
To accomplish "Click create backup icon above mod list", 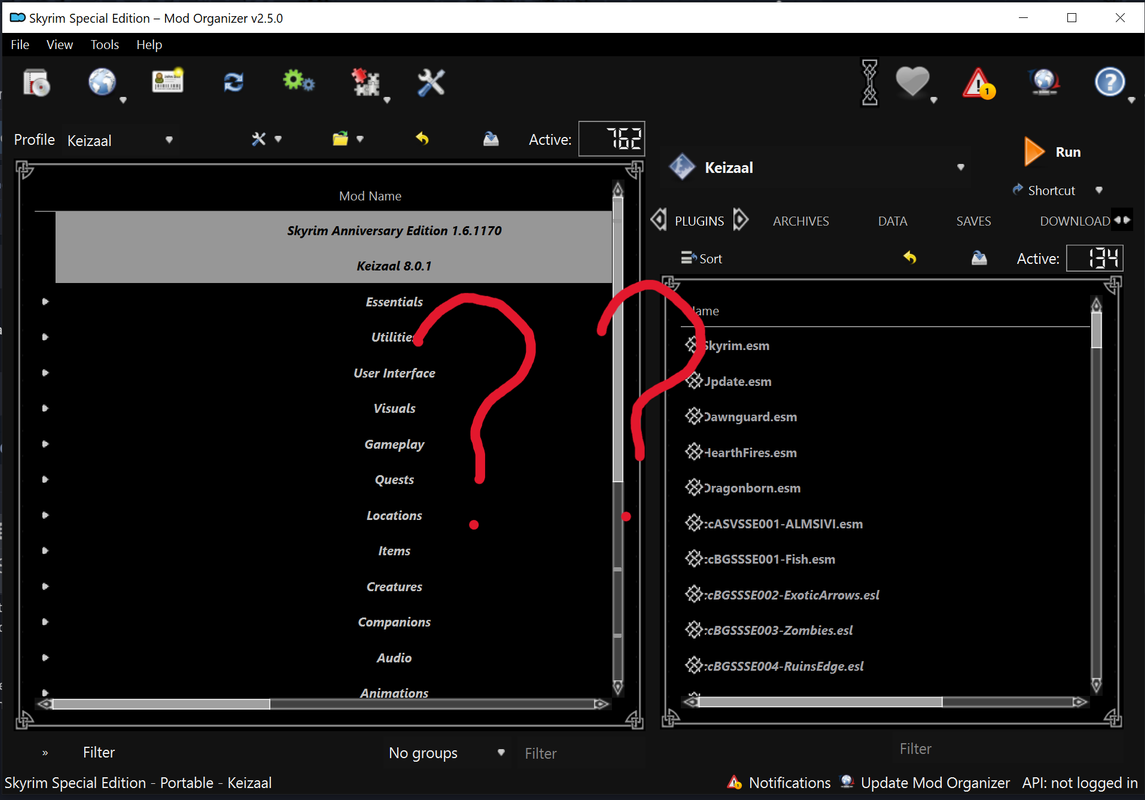I will 491,139.
